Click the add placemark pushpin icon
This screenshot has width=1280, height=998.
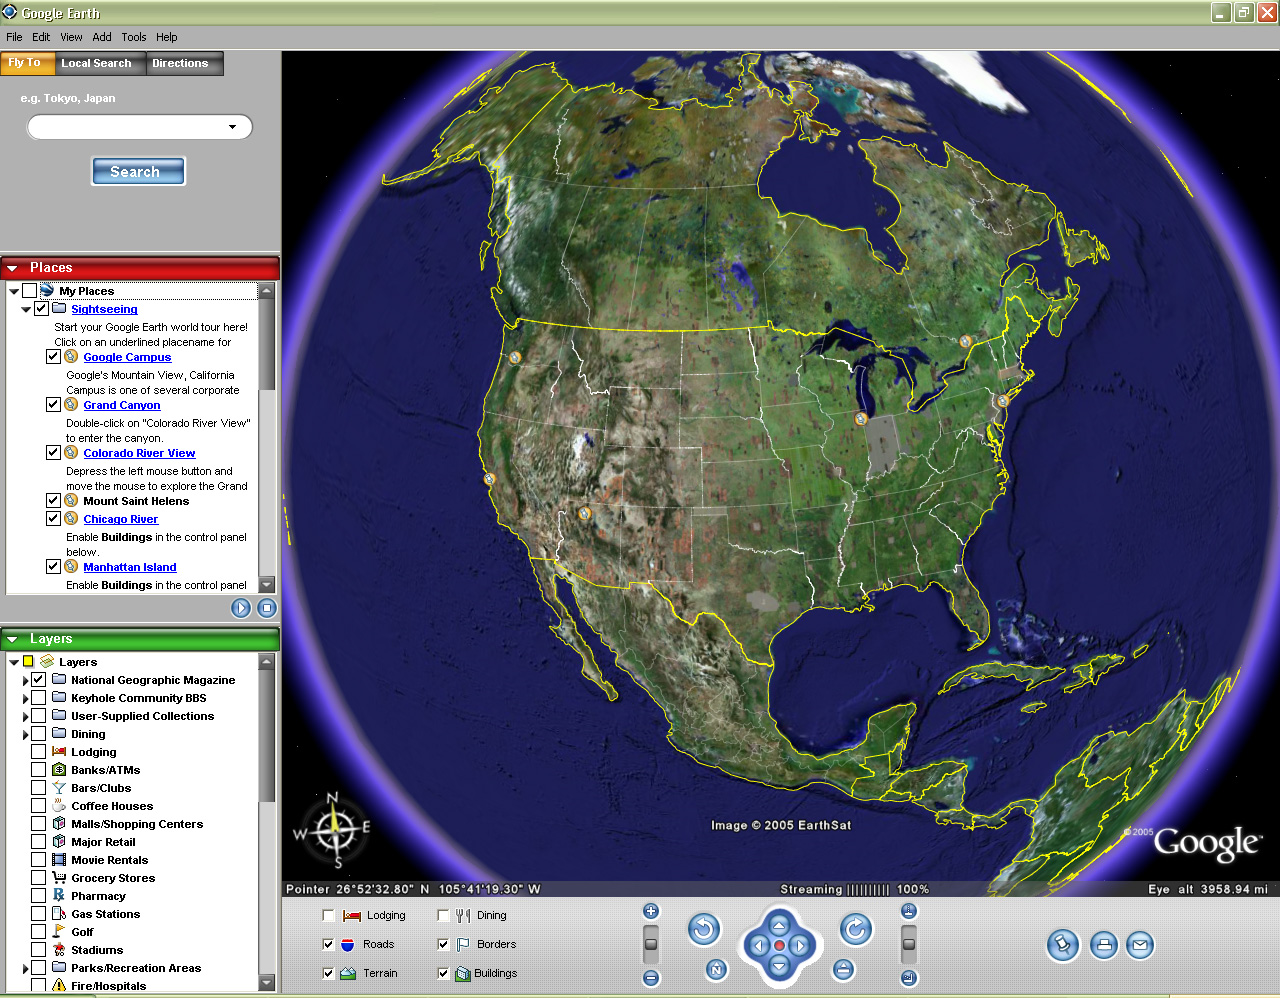click(x=1063, y=945)
